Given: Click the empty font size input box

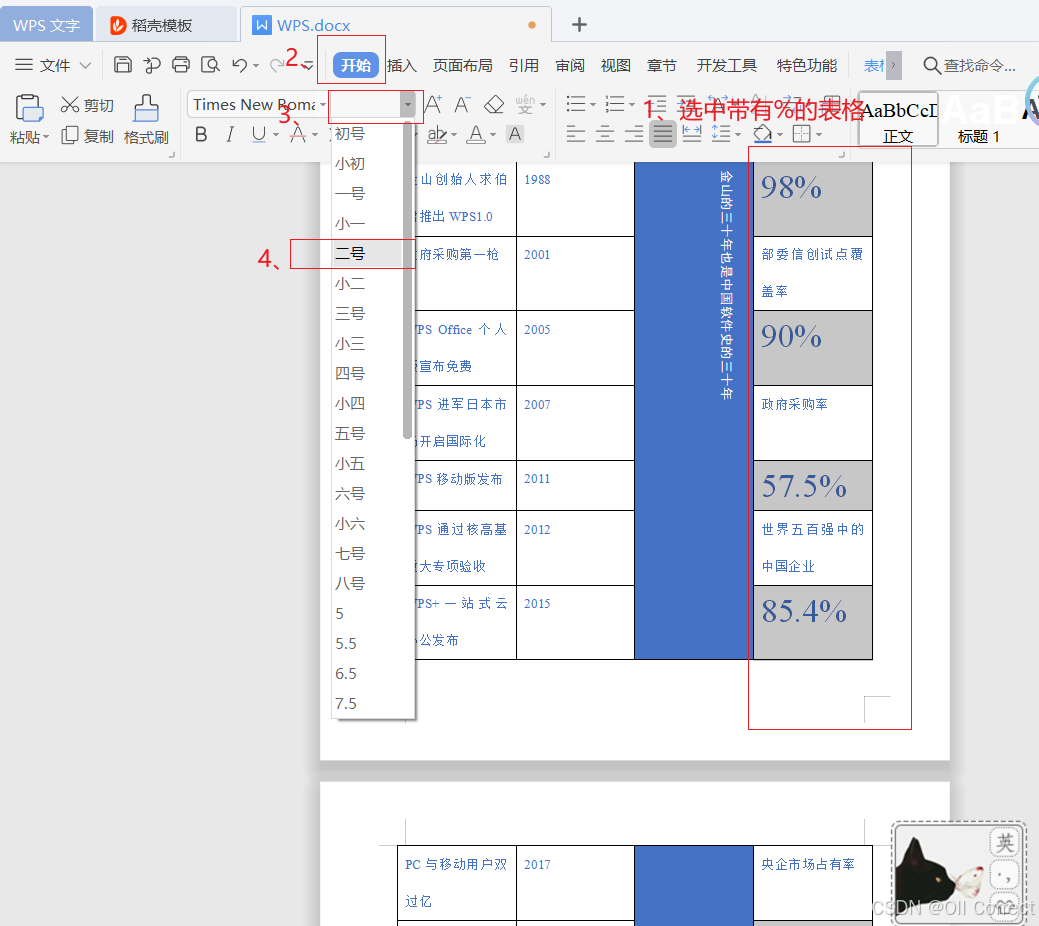Looking at the screenshot, I should pos(364,105).
